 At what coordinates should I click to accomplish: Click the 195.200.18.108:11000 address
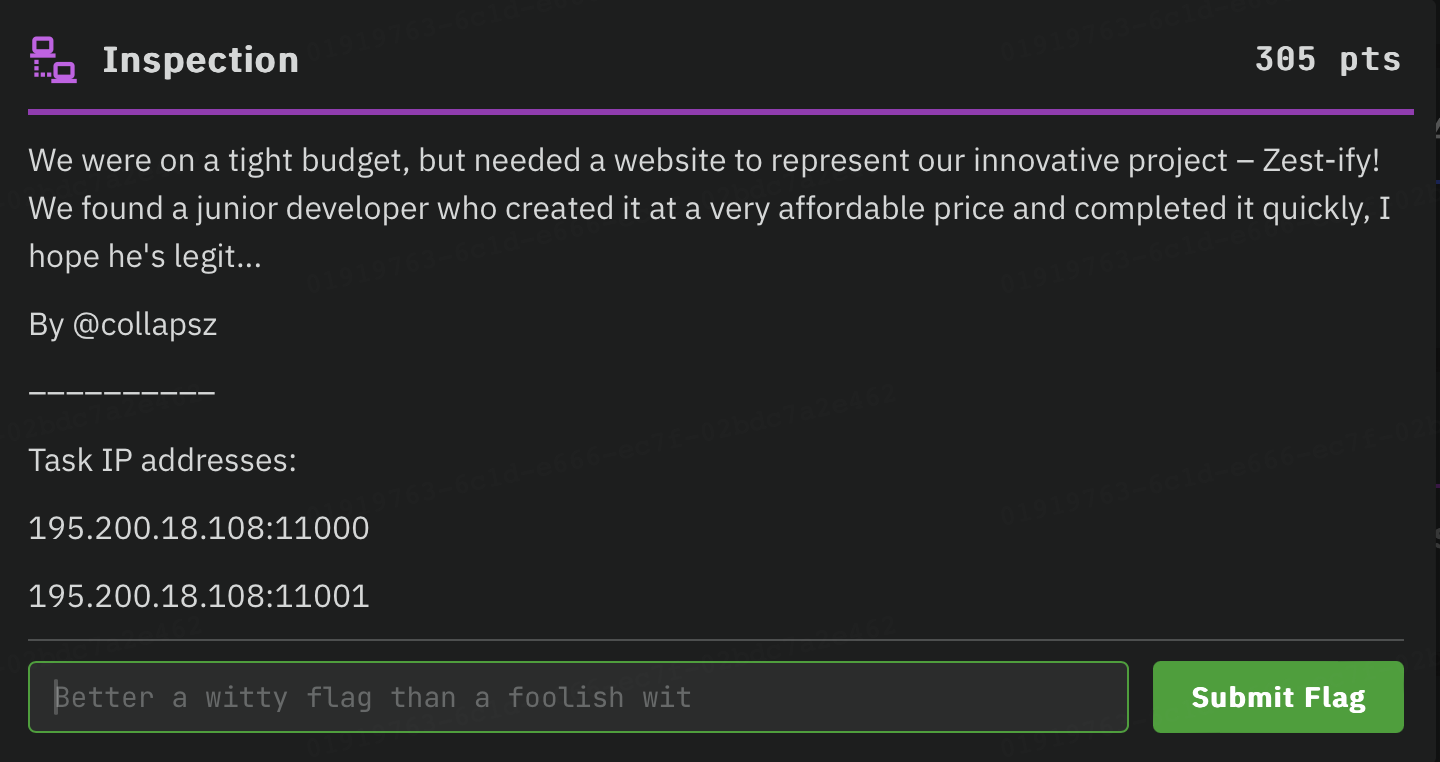coord(199,528)
